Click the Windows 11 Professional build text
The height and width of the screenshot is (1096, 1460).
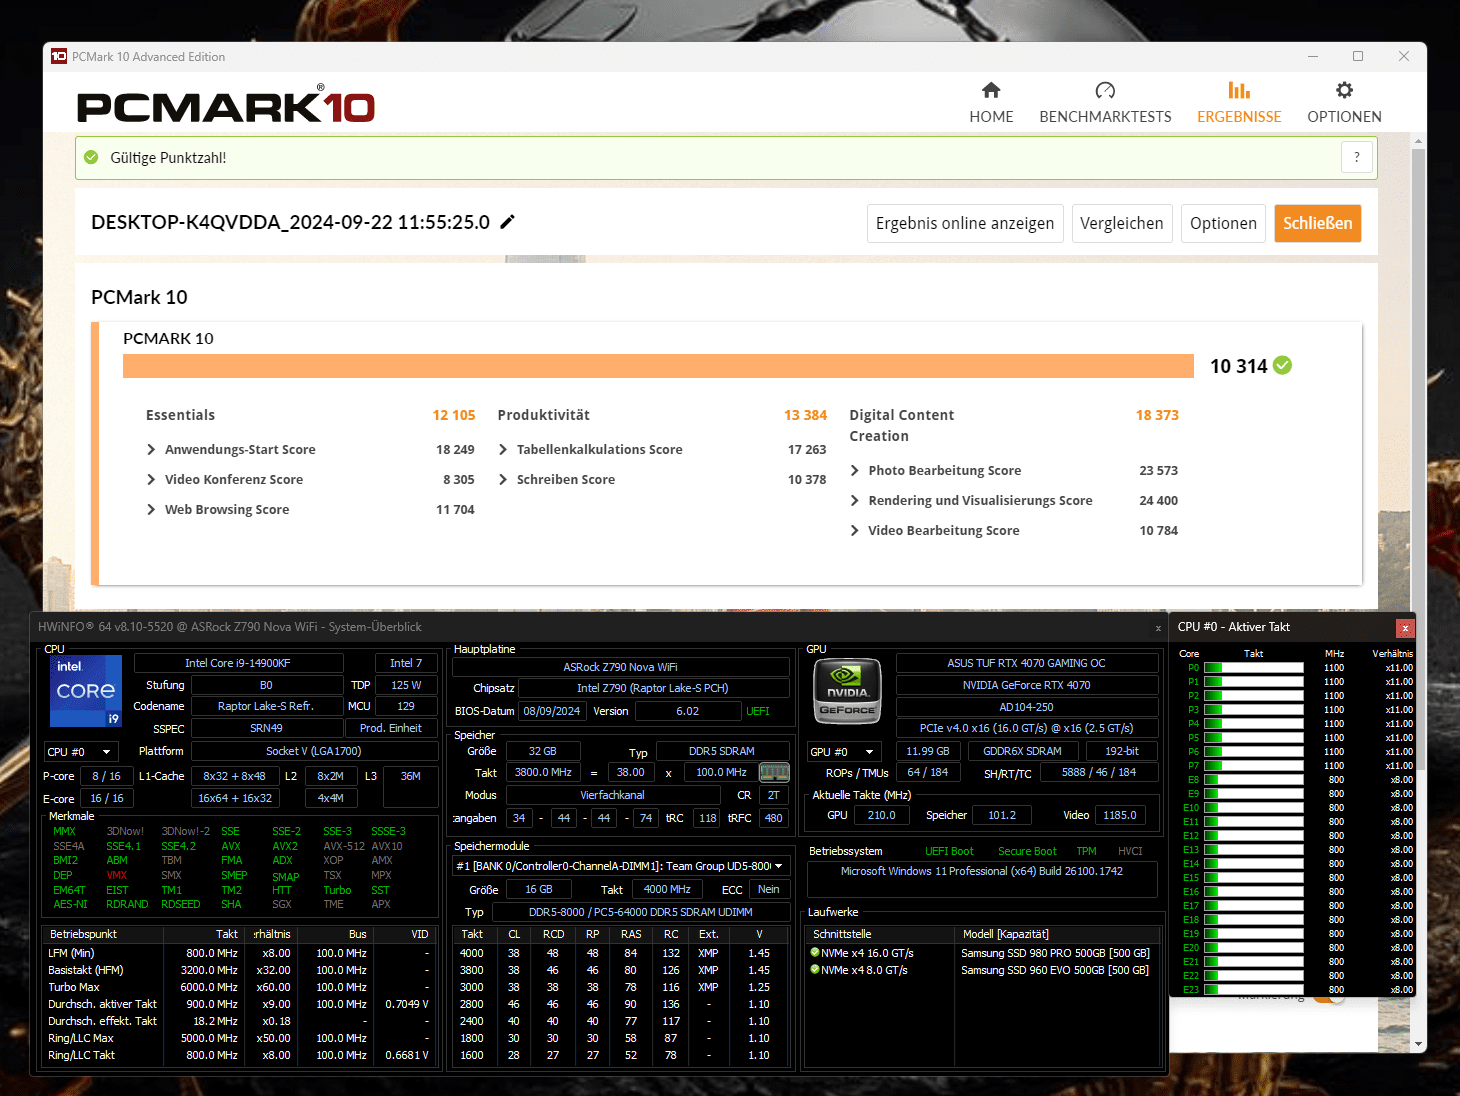(x=981, y=871)
